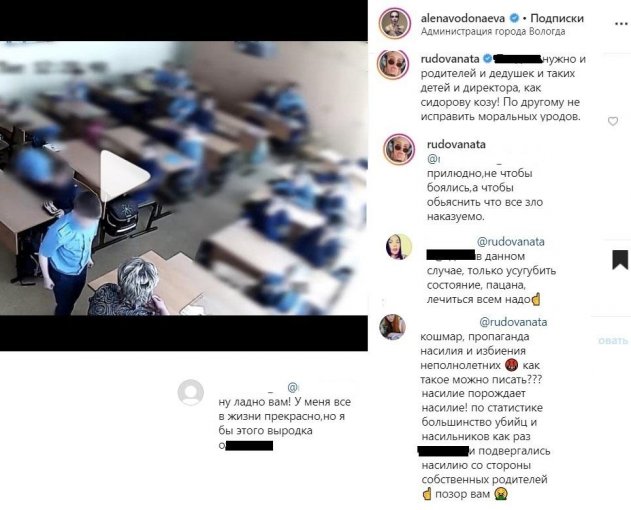Open the location Администрация города Вологда
Viewport: 631px width, 510px height.
coord(493,31)
